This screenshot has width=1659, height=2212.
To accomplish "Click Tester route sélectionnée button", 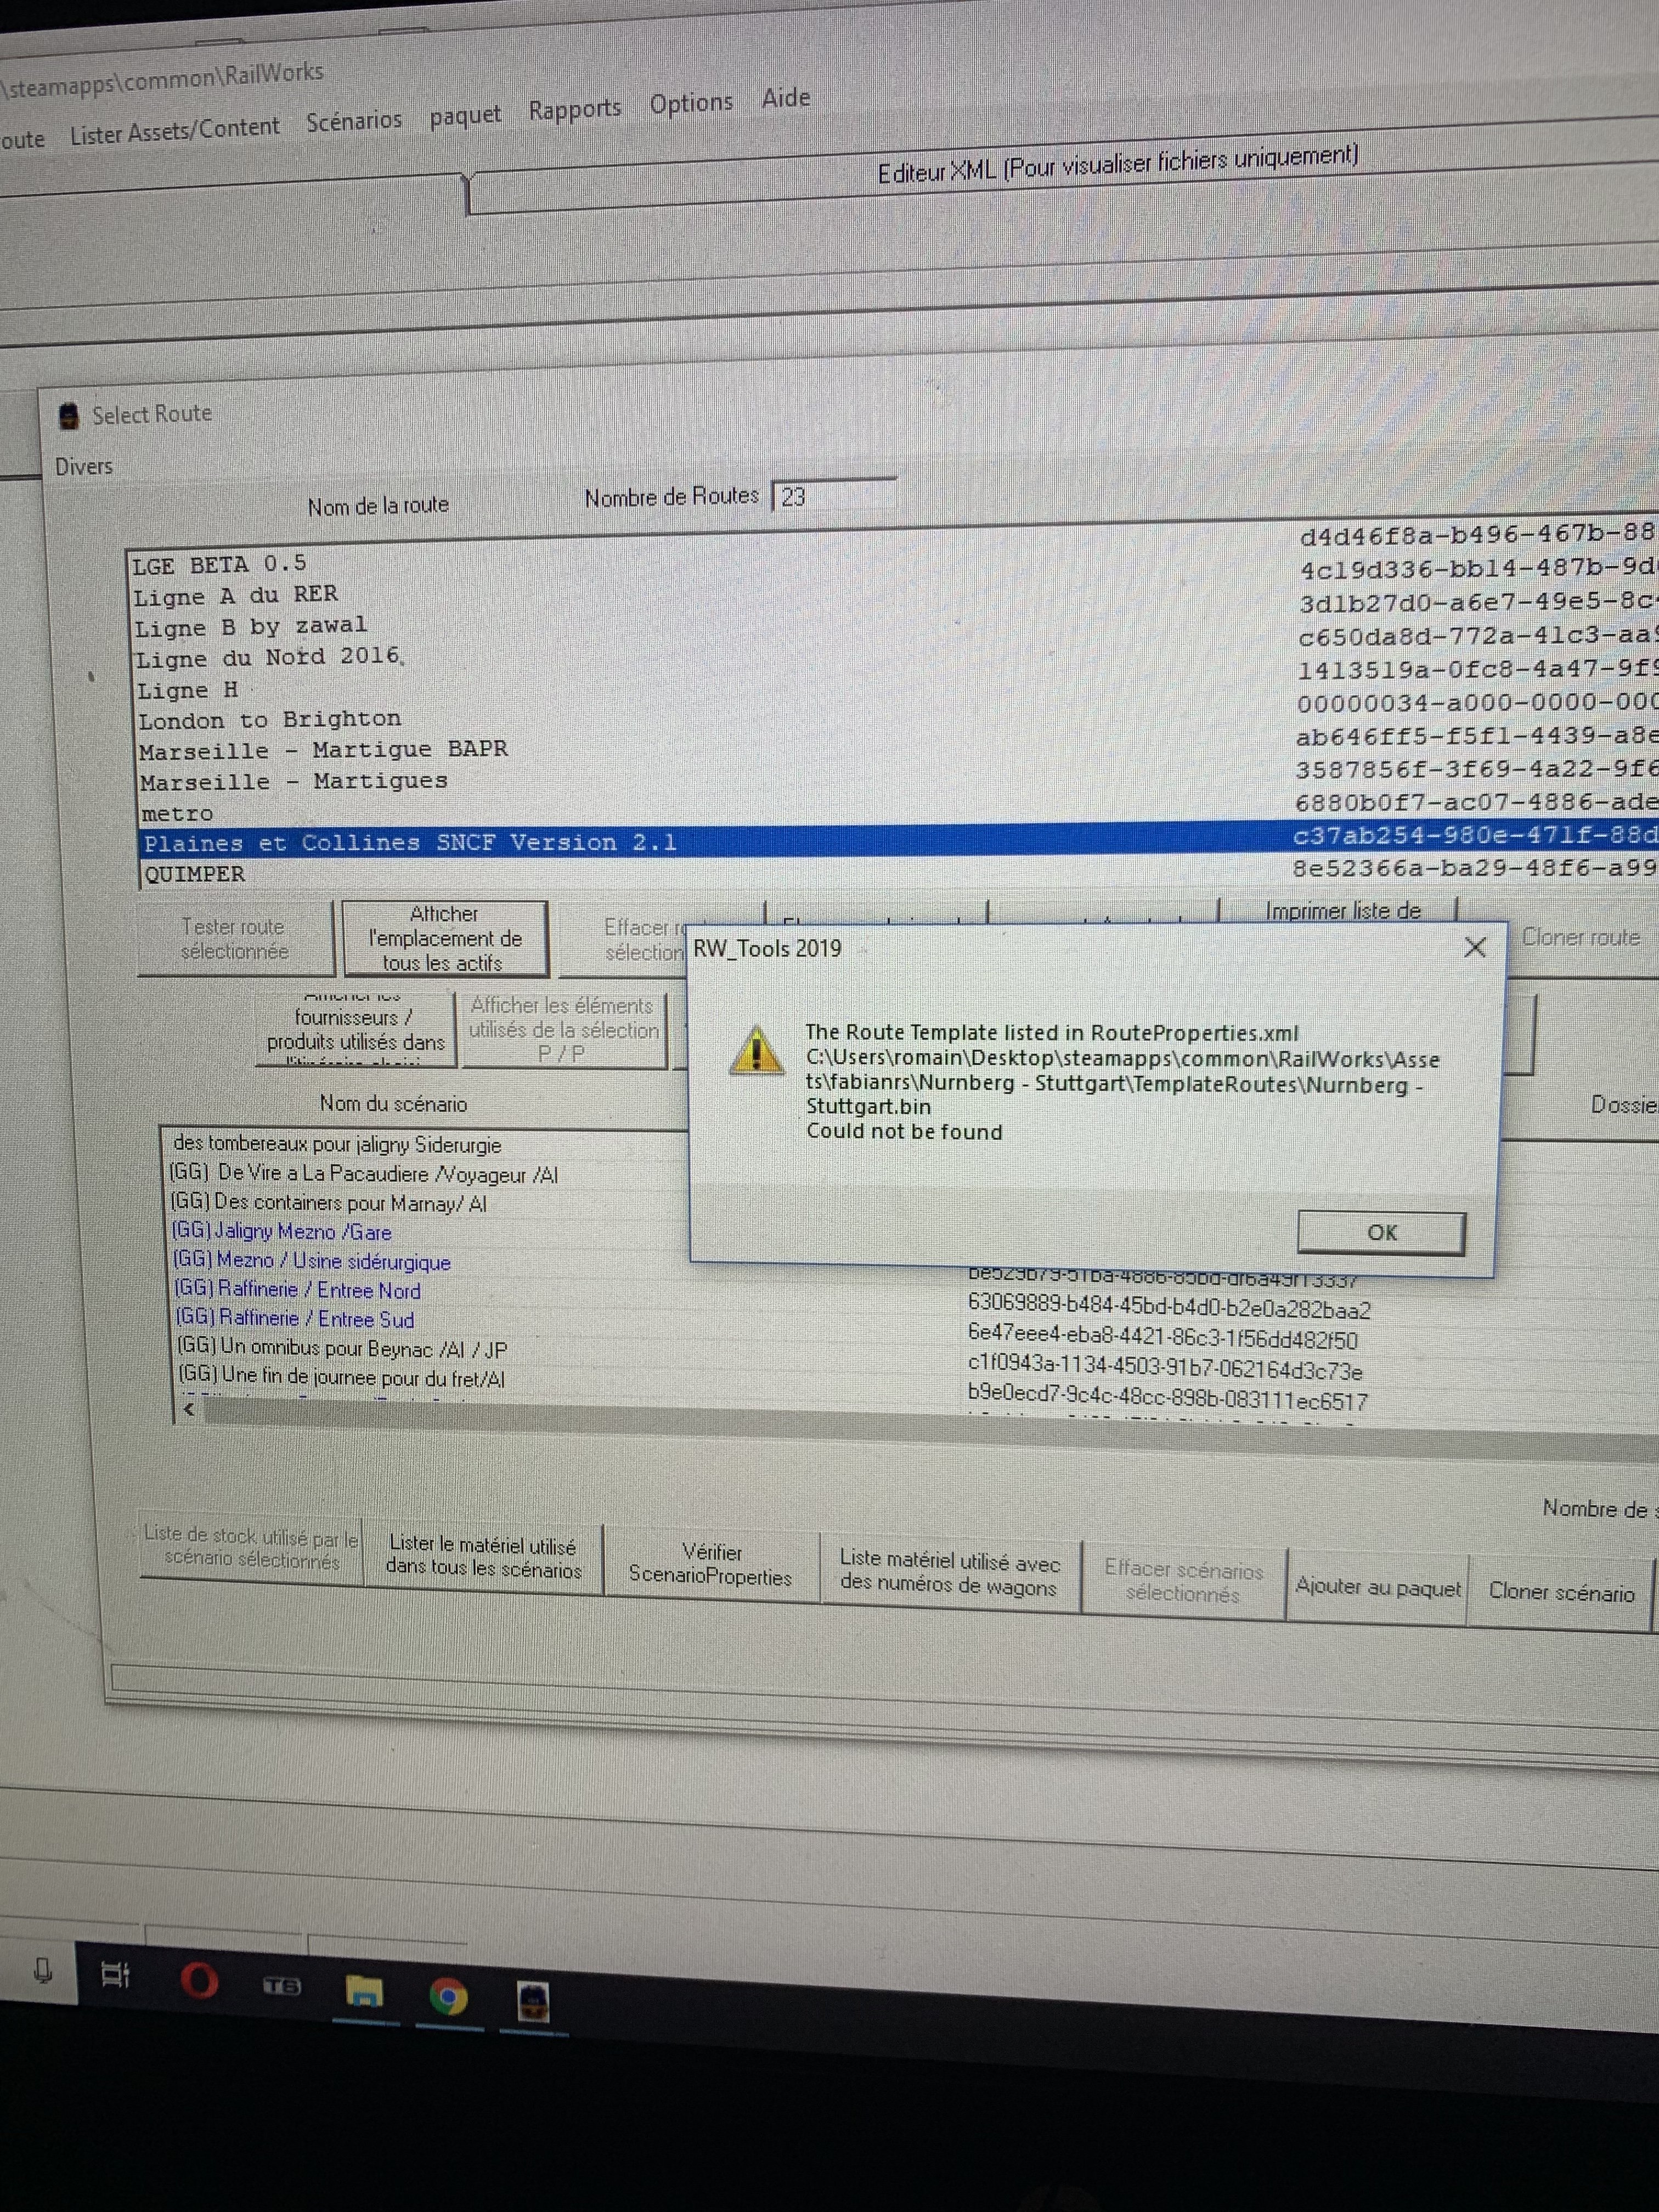I will tap(234, 938).
